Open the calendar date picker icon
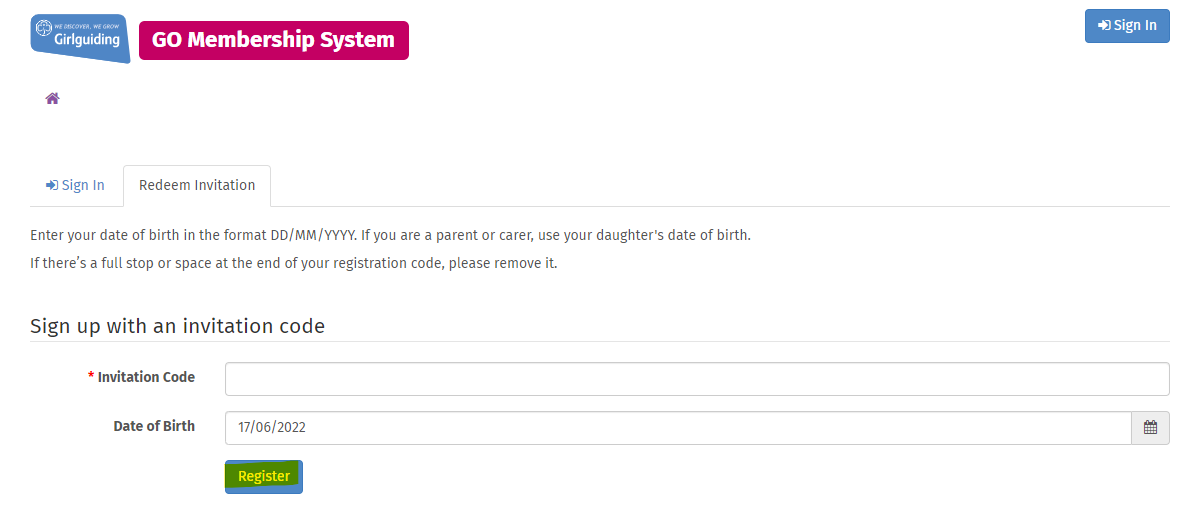The width and height of the screenshot is (1202, 516). pos(1150,428)
